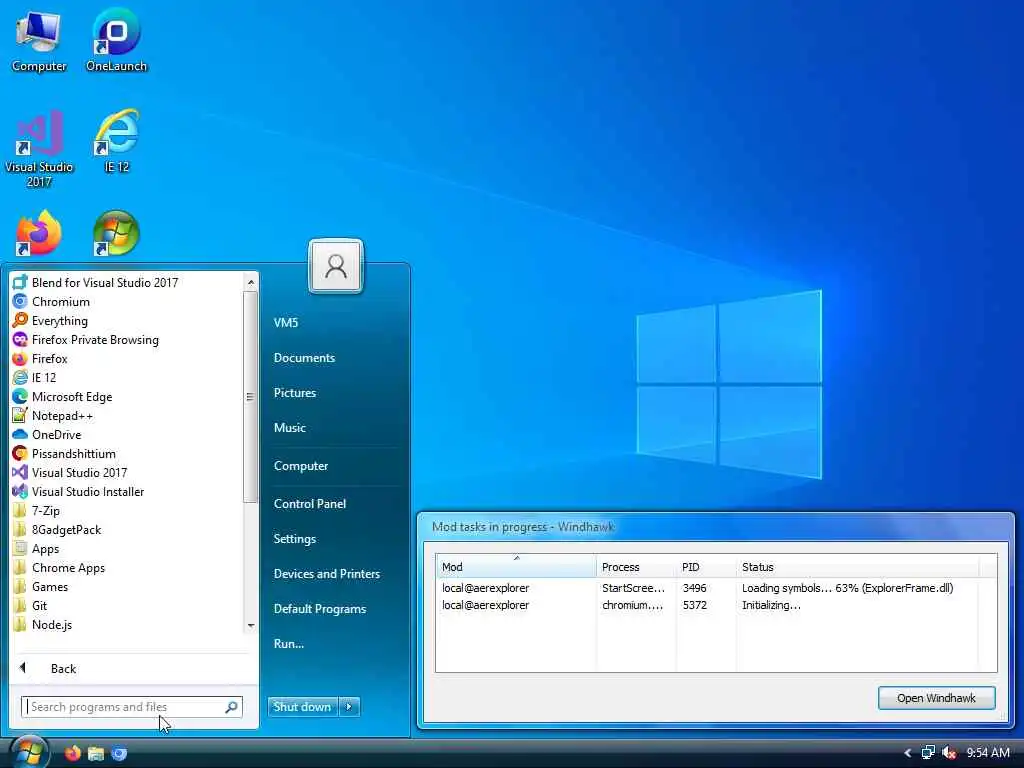Viewport: 1024px width, 768px height.
Task: Open the IE 12 desktop shortcut
Action: point(117,141)
